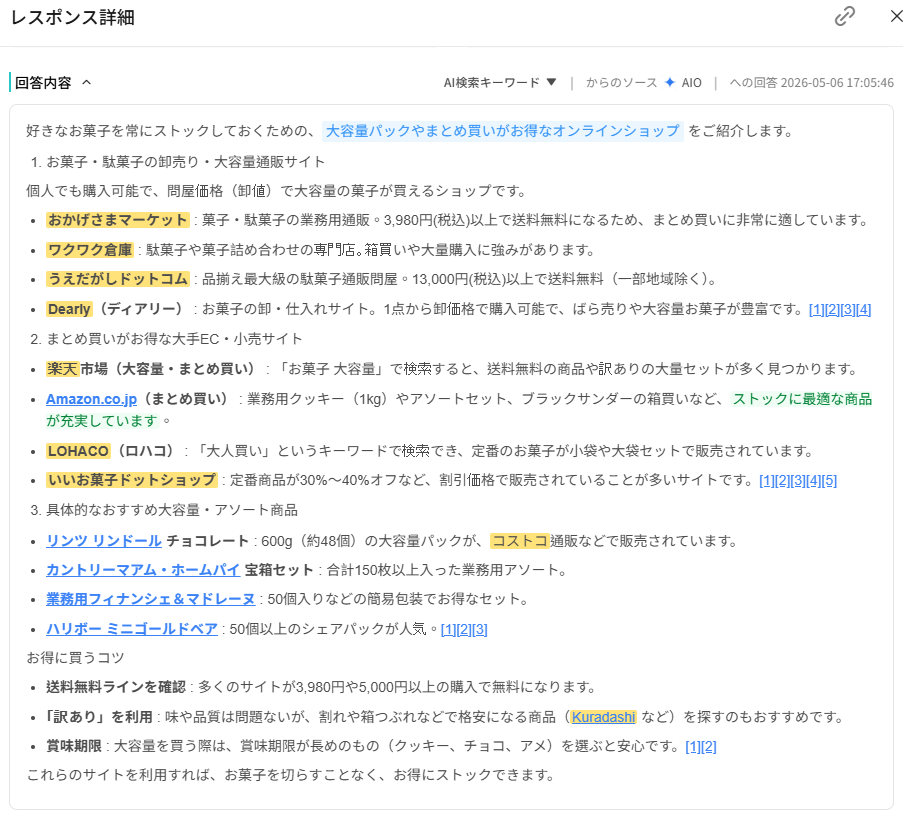Click the highlighted コストコ text

point(520,541)
